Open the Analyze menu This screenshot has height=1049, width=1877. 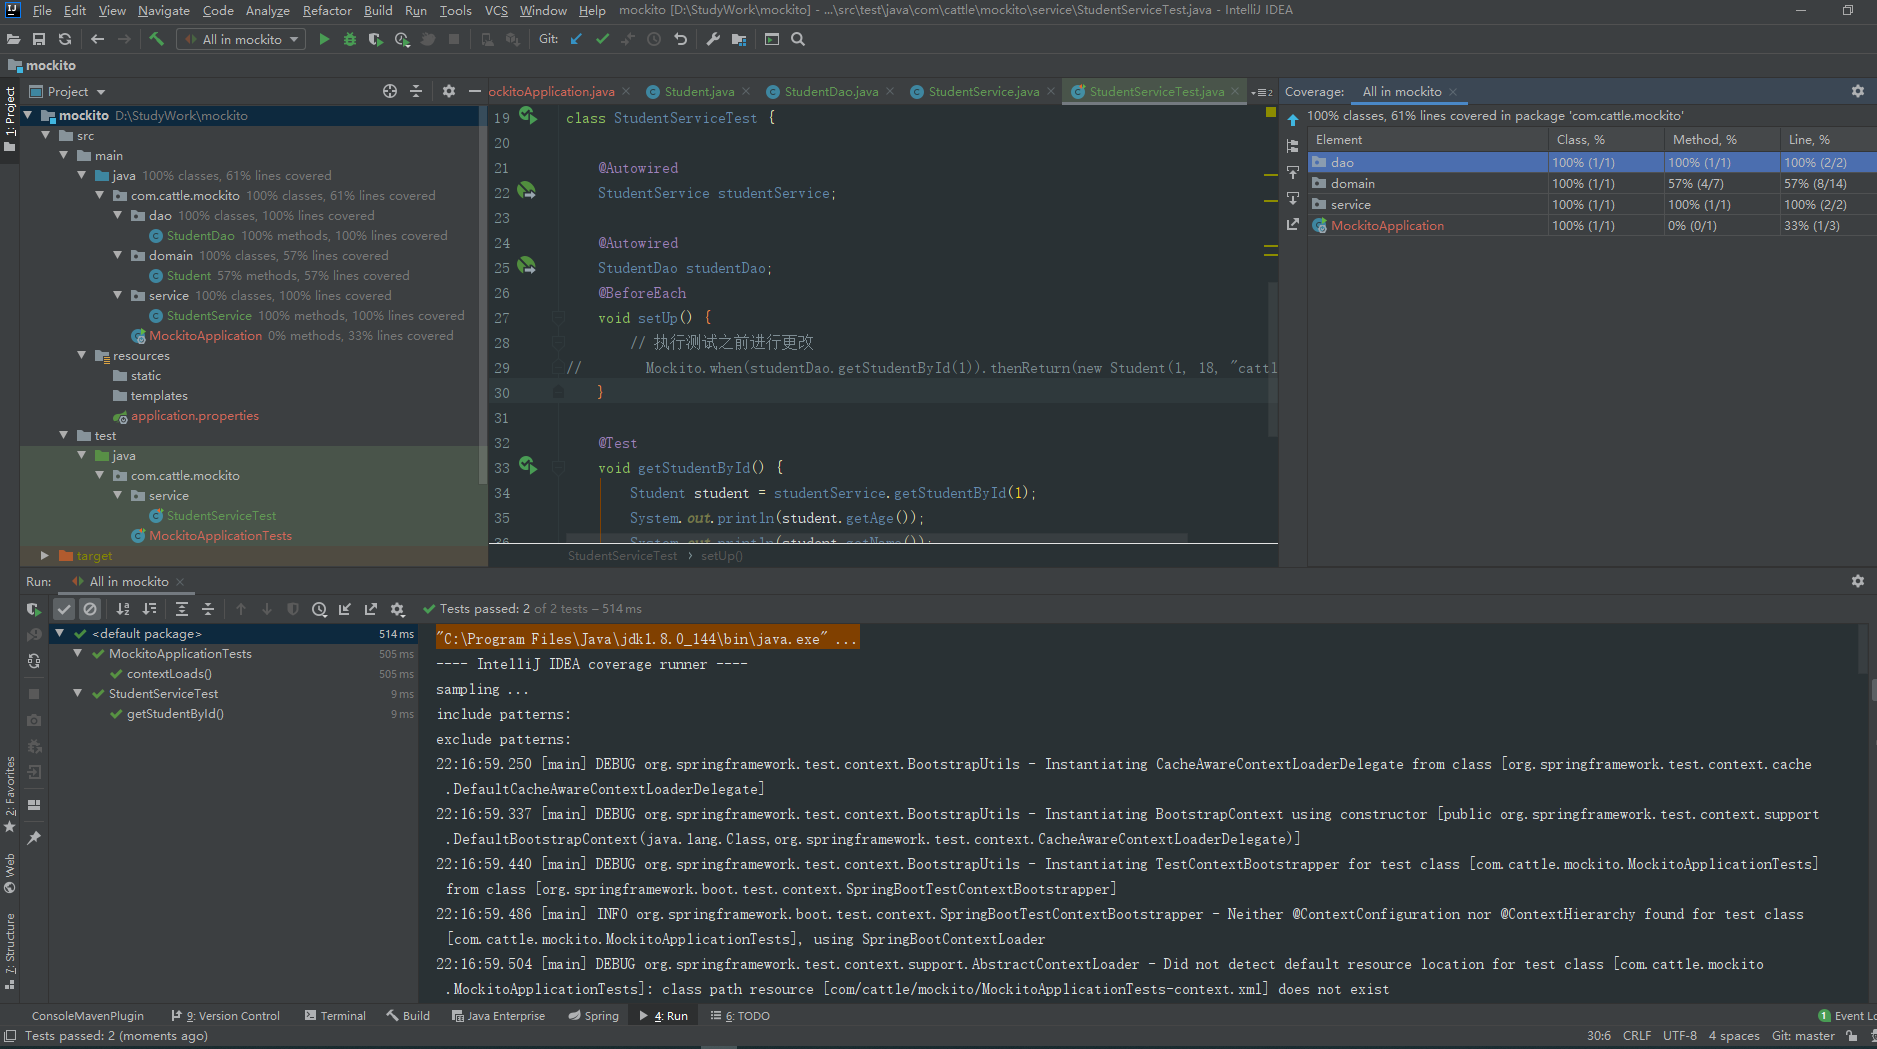(x=267, y=10)
